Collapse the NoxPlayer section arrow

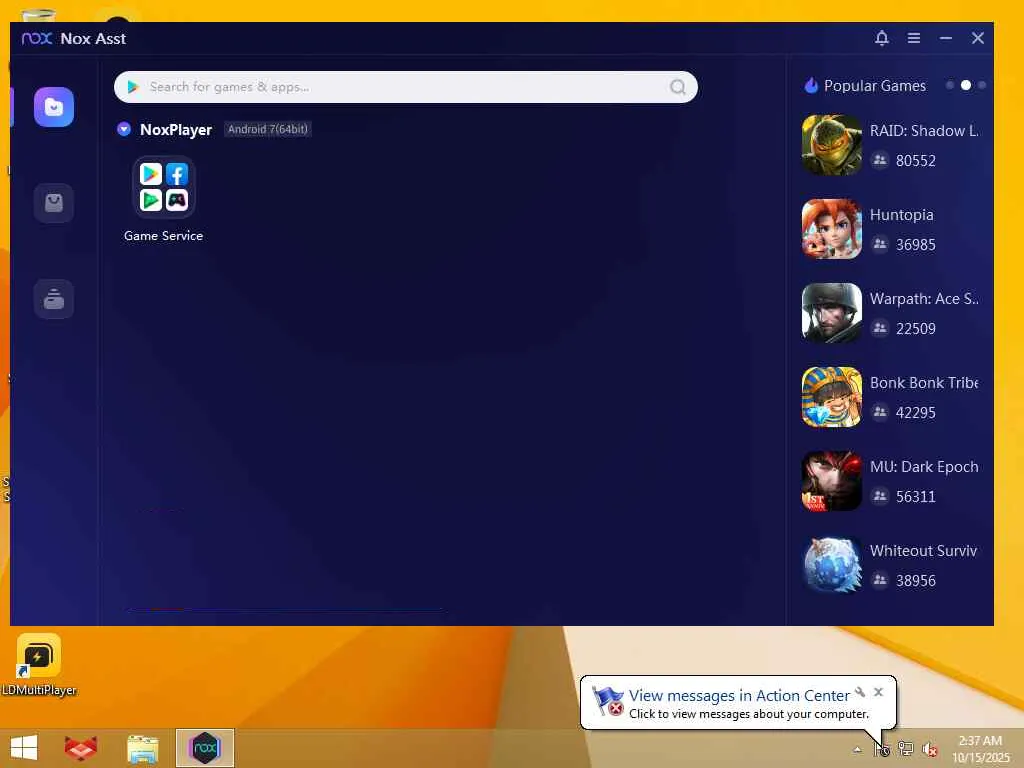pos(124,129)
